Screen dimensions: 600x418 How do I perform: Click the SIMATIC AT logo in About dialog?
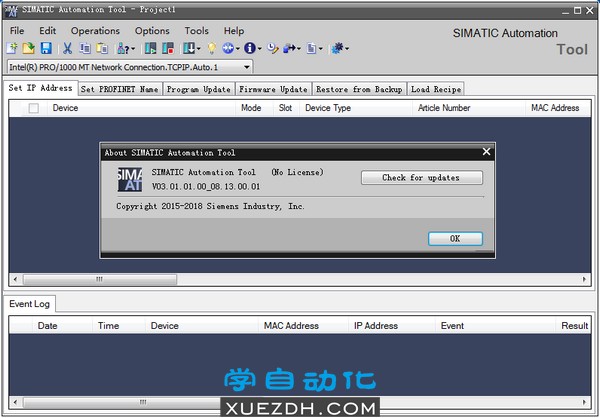tap(130, 179)
